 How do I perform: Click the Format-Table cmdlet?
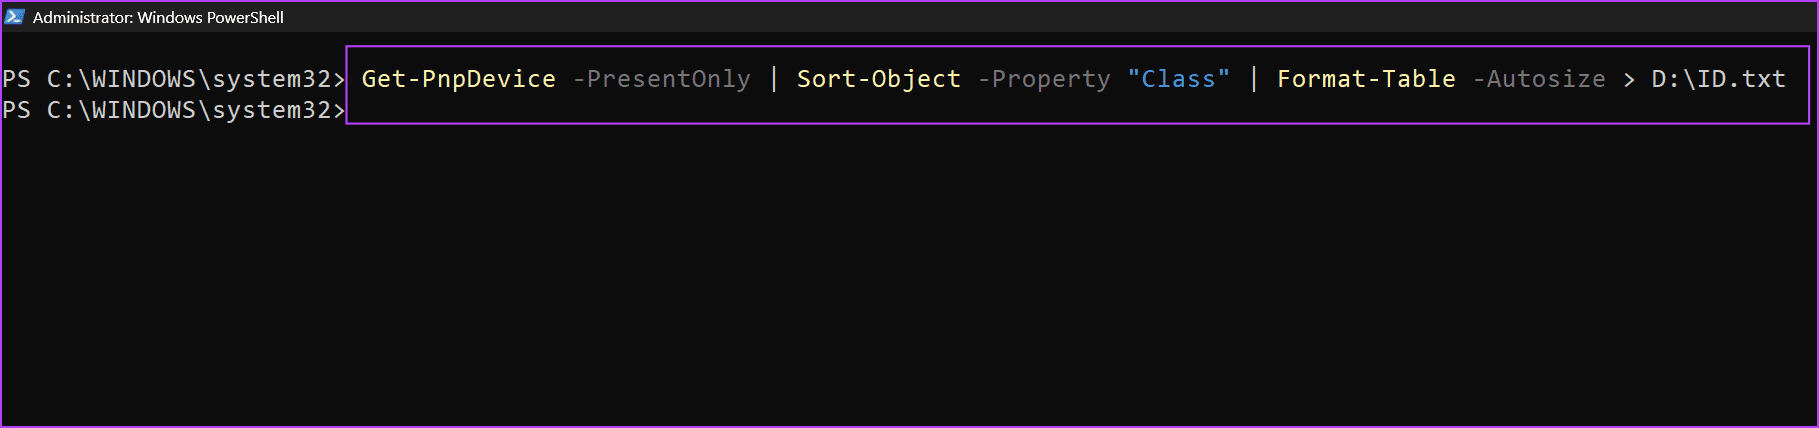pyautogui.click(x=1366, y=79)
